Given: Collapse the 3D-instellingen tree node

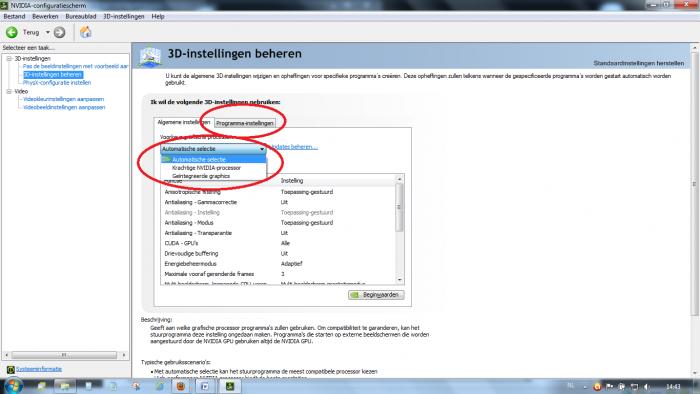Looking at the screenshot, I should [9, 58].
